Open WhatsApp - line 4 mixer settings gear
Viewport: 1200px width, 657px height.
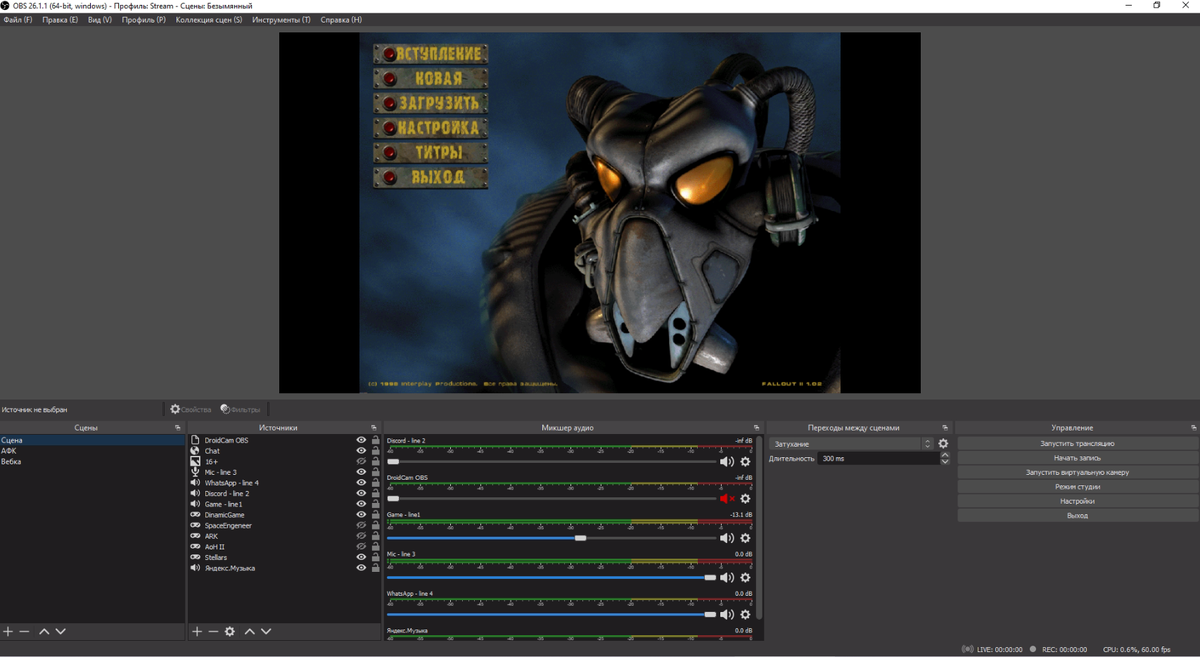click(745, 615)
